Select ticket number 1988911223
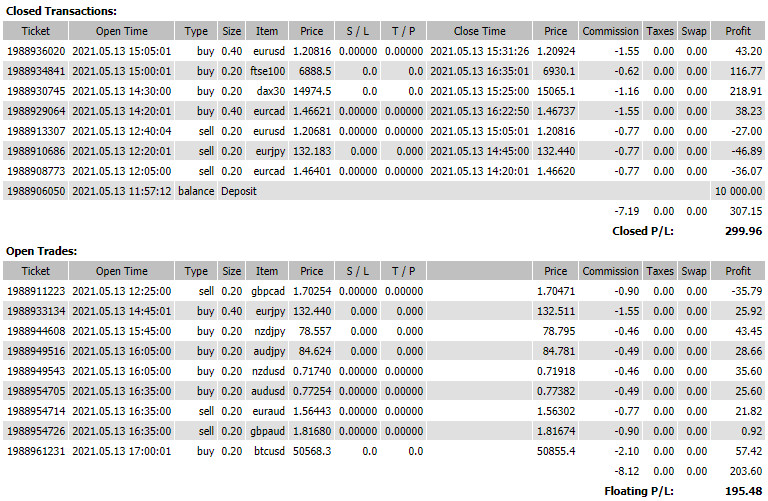 click(x=36, y=291)
